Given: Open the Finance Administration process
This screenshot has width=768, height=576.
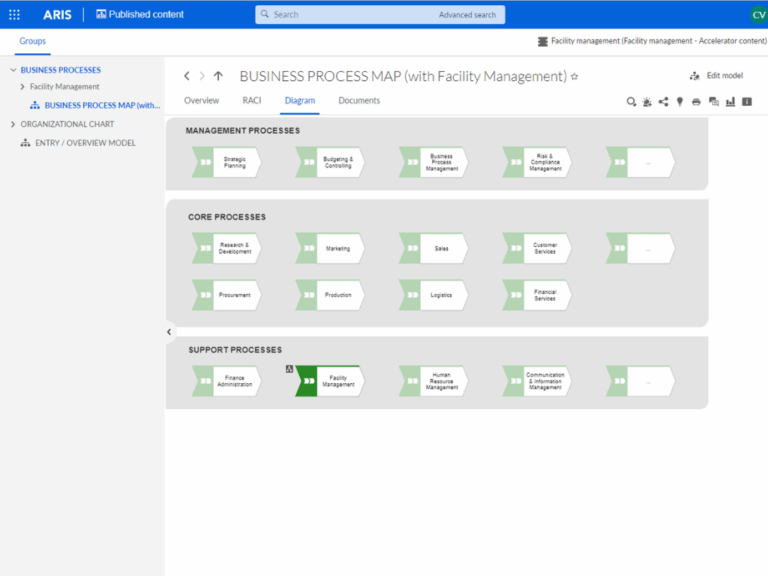Looking at the screenshot, I should coord(226,381).
